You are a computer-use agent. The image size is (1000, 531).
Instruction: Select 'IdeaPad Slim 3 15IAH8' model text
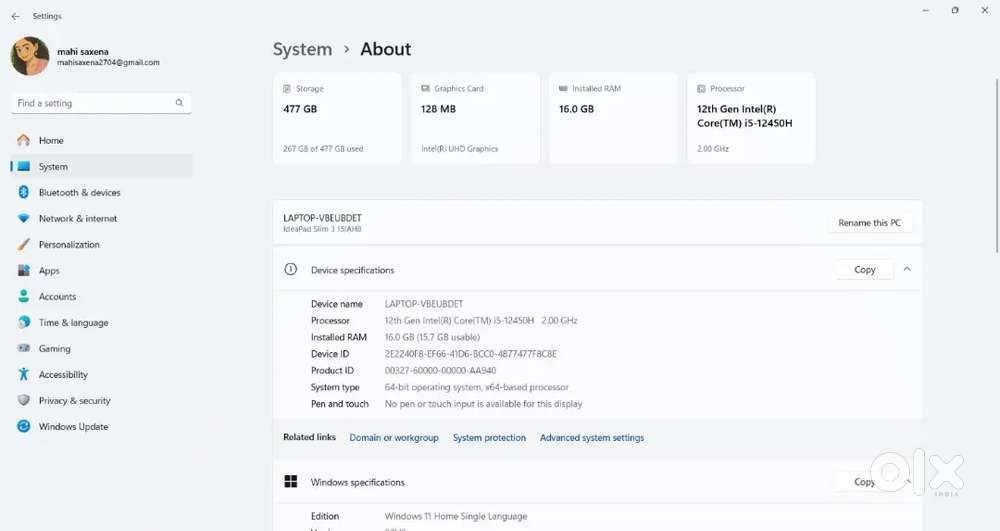tap(322, 229)
